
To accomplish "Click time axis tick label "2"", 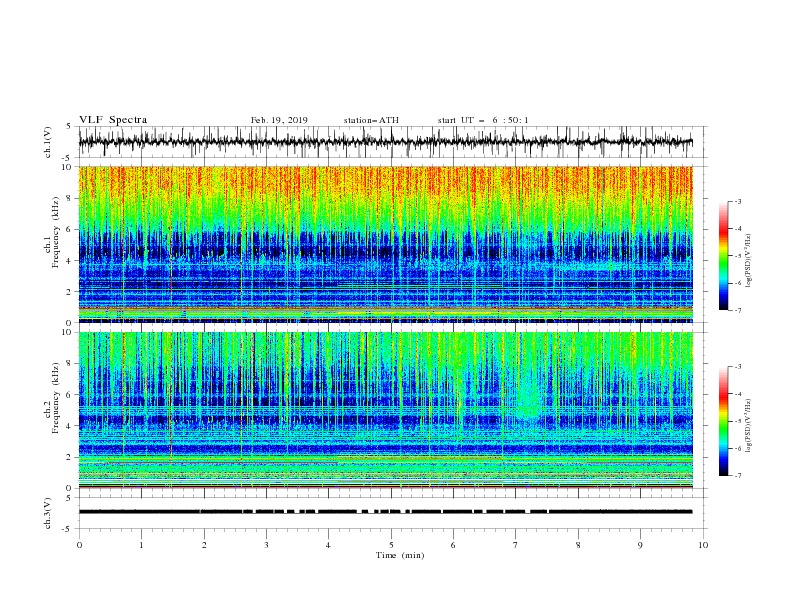I will click(x=204, y=545).
